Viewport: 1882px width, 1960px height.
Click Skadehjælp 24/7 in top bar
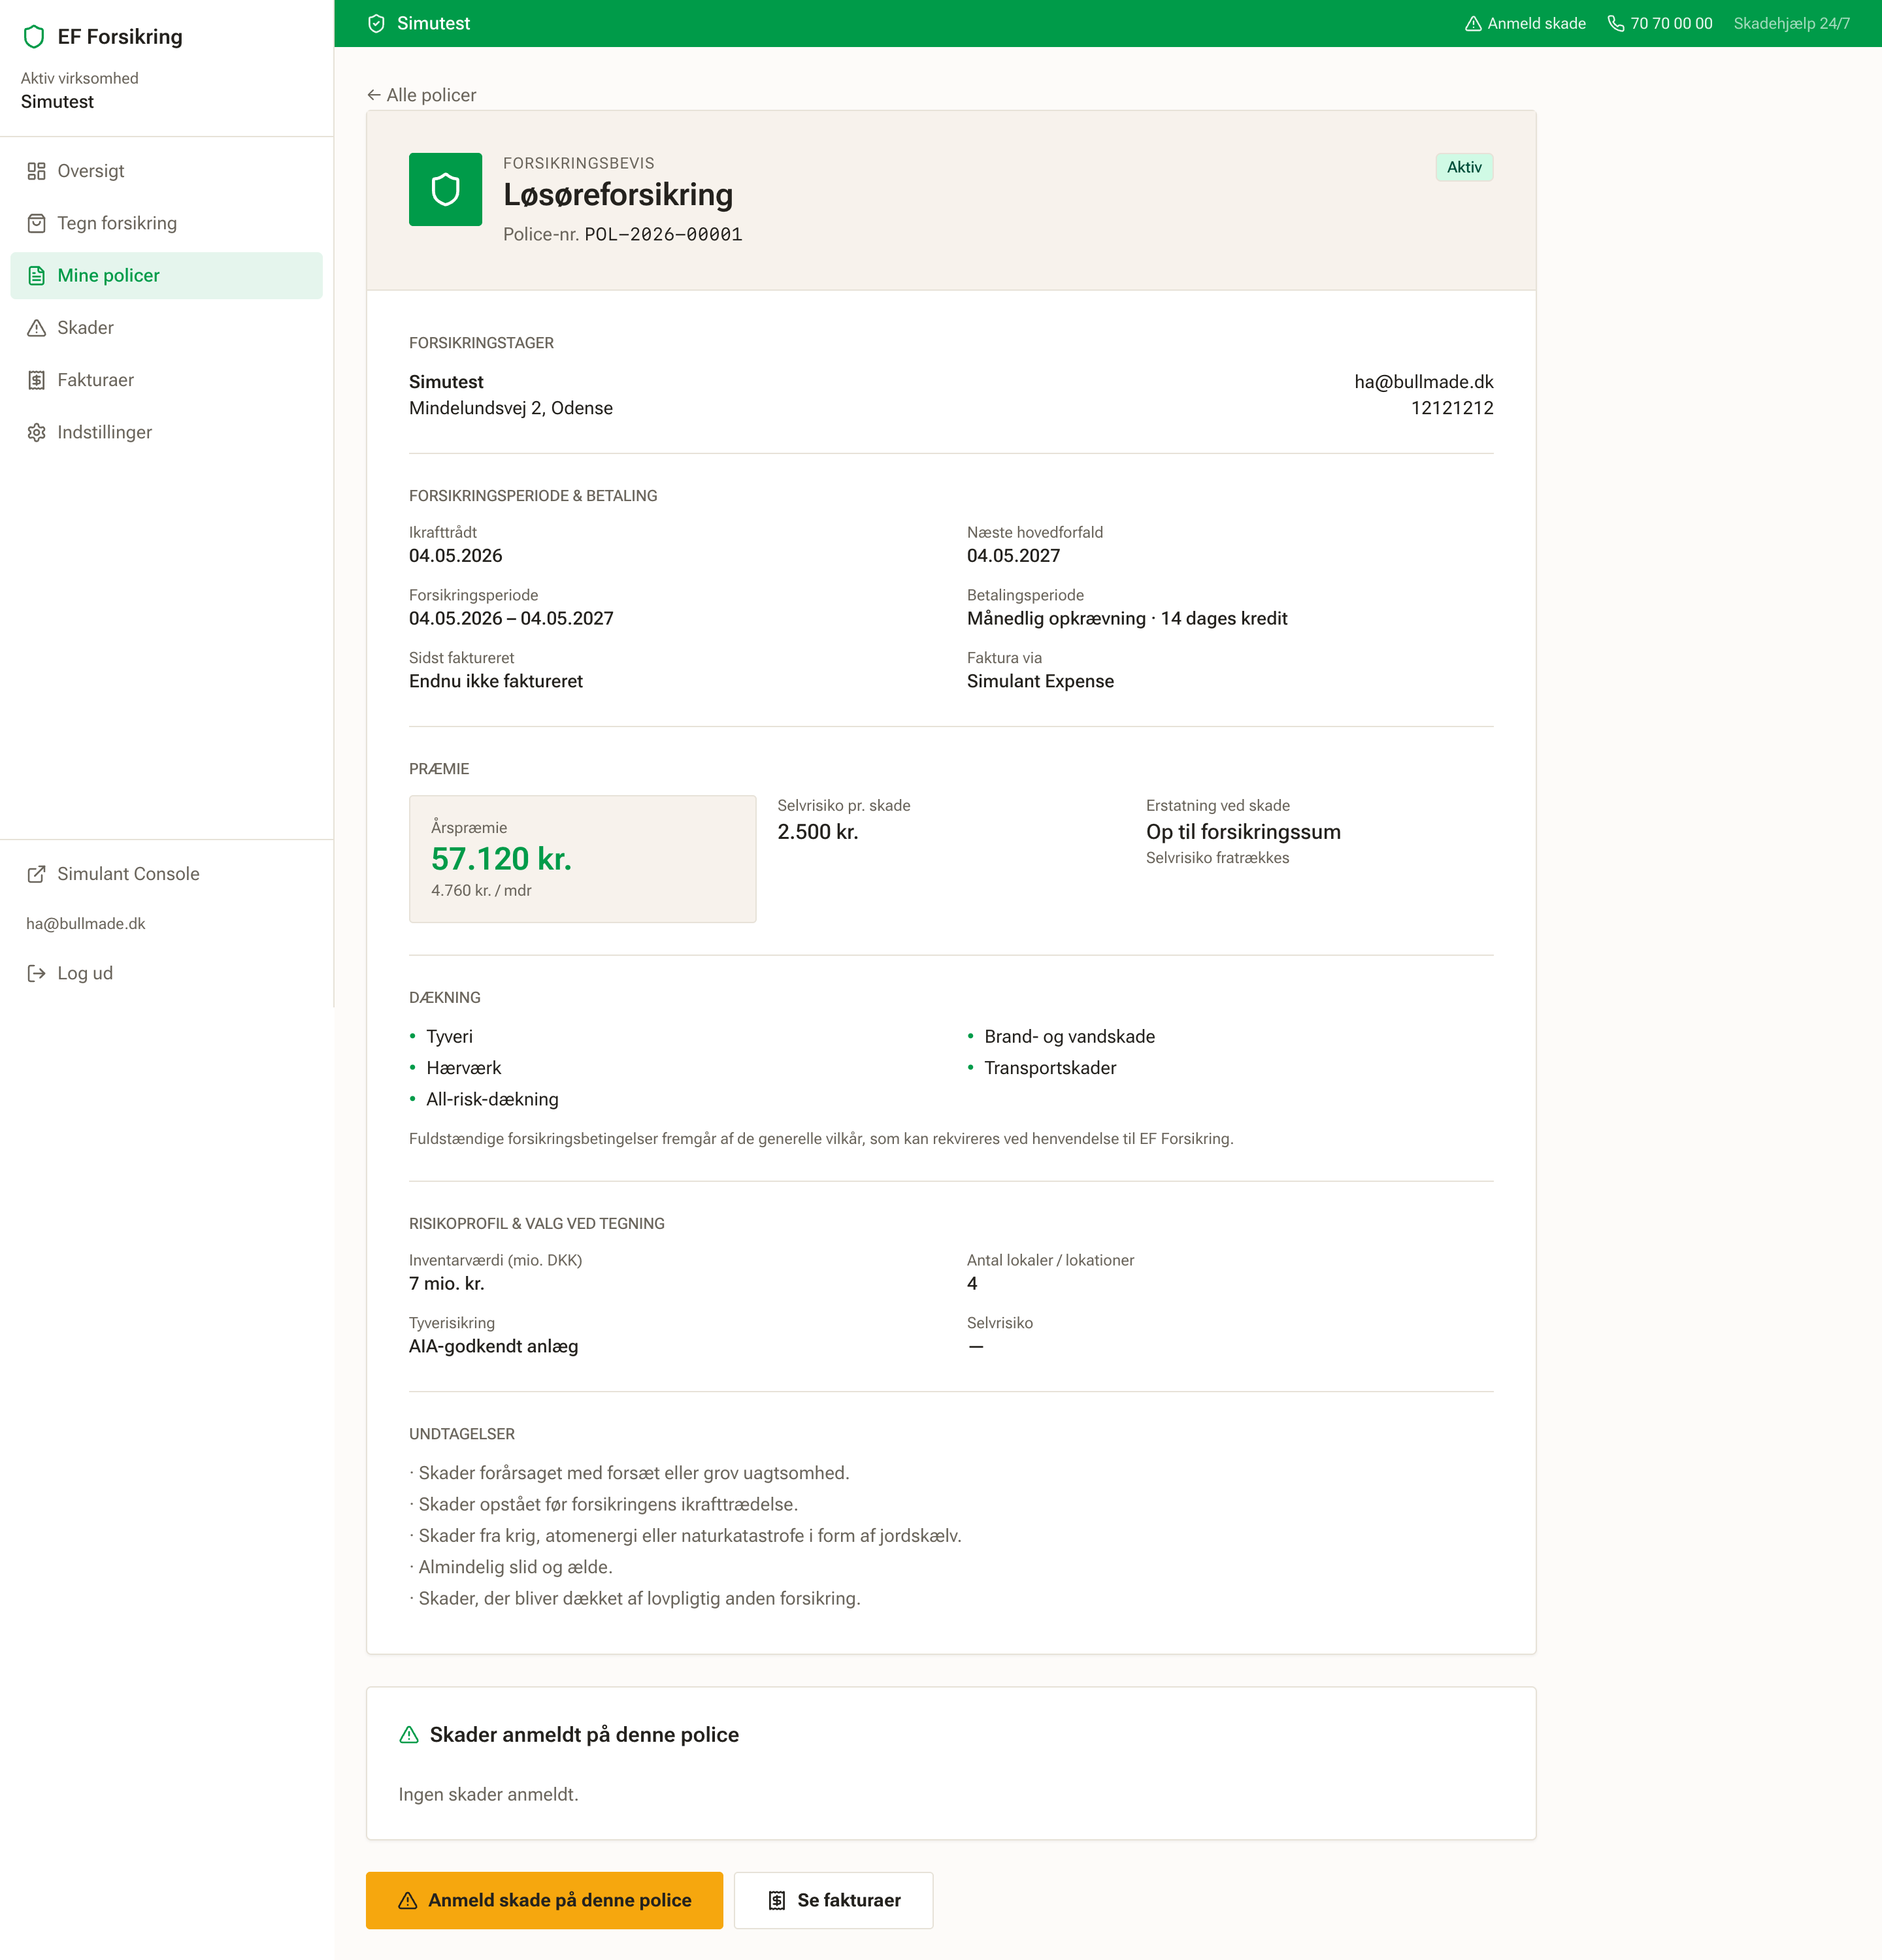(1791, 23)
